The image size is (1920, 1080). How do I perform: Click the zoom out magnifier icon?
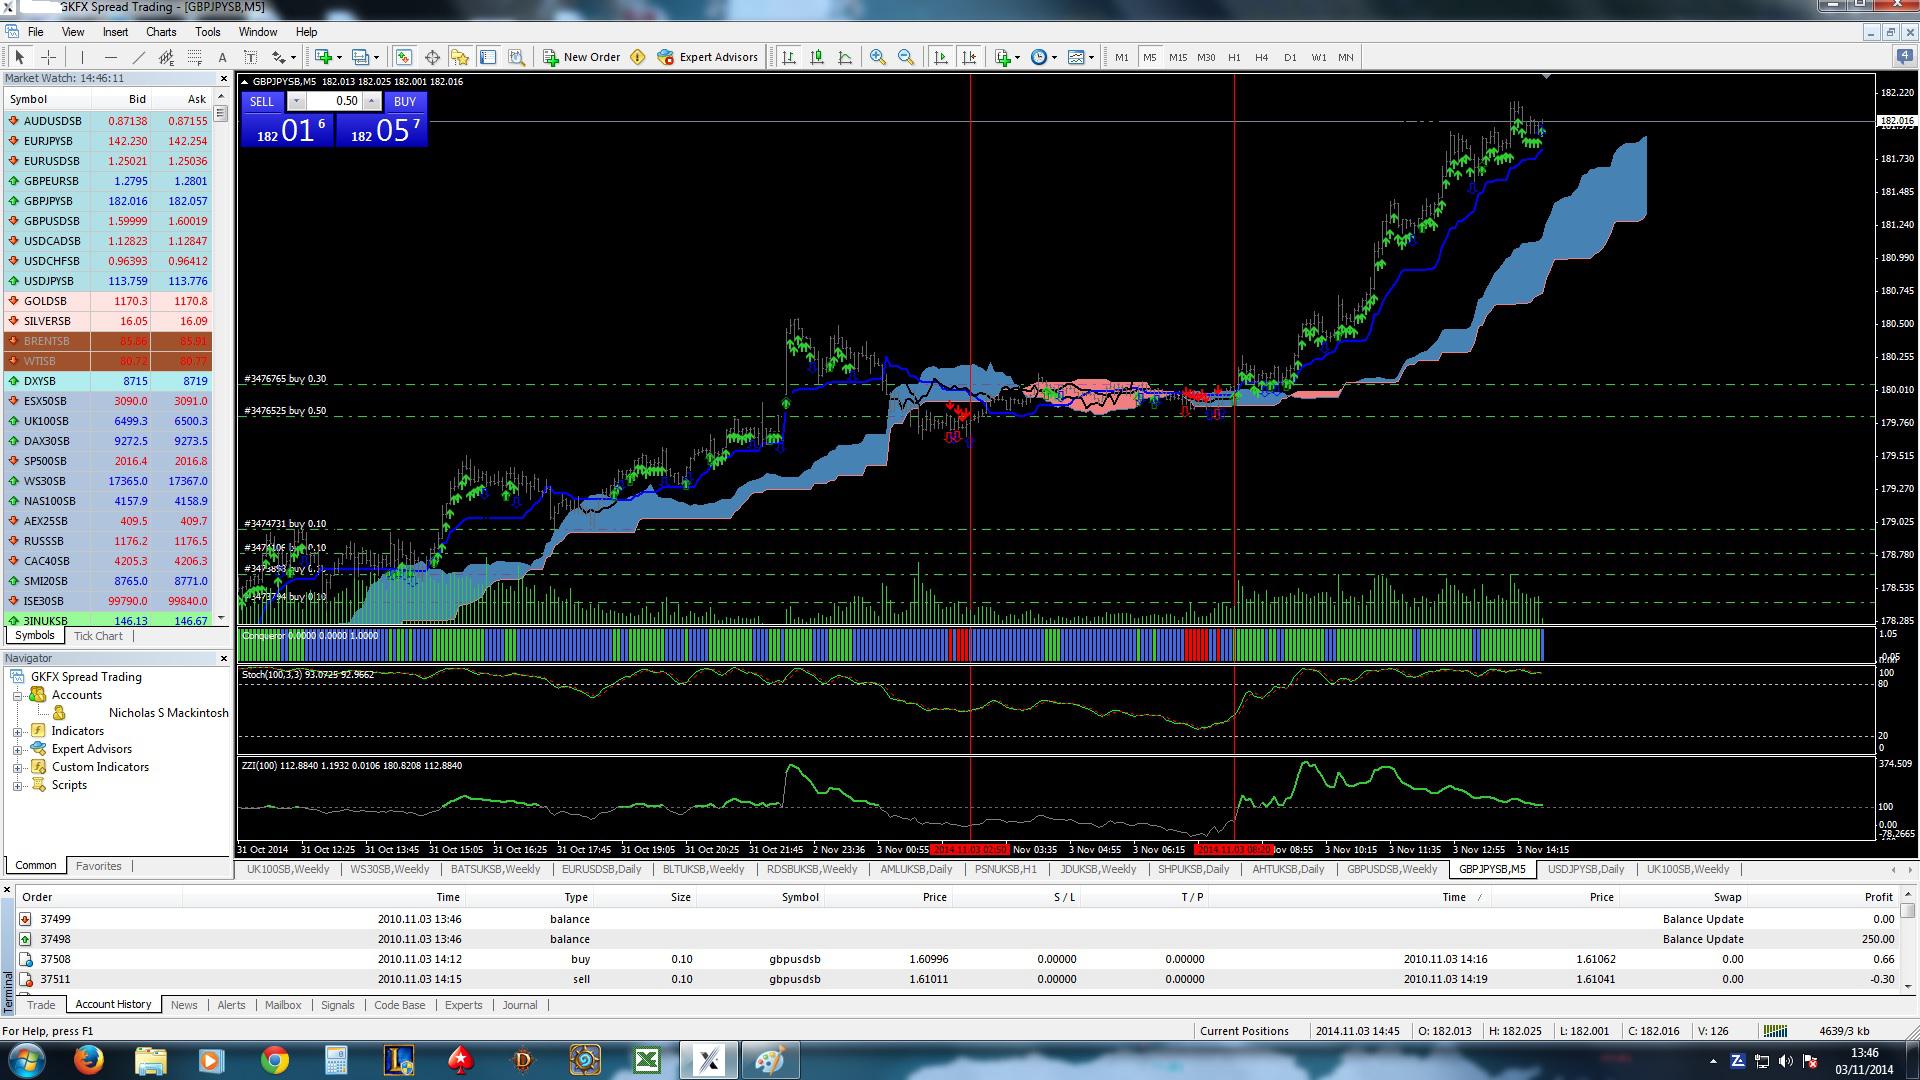tap(905, 57)
